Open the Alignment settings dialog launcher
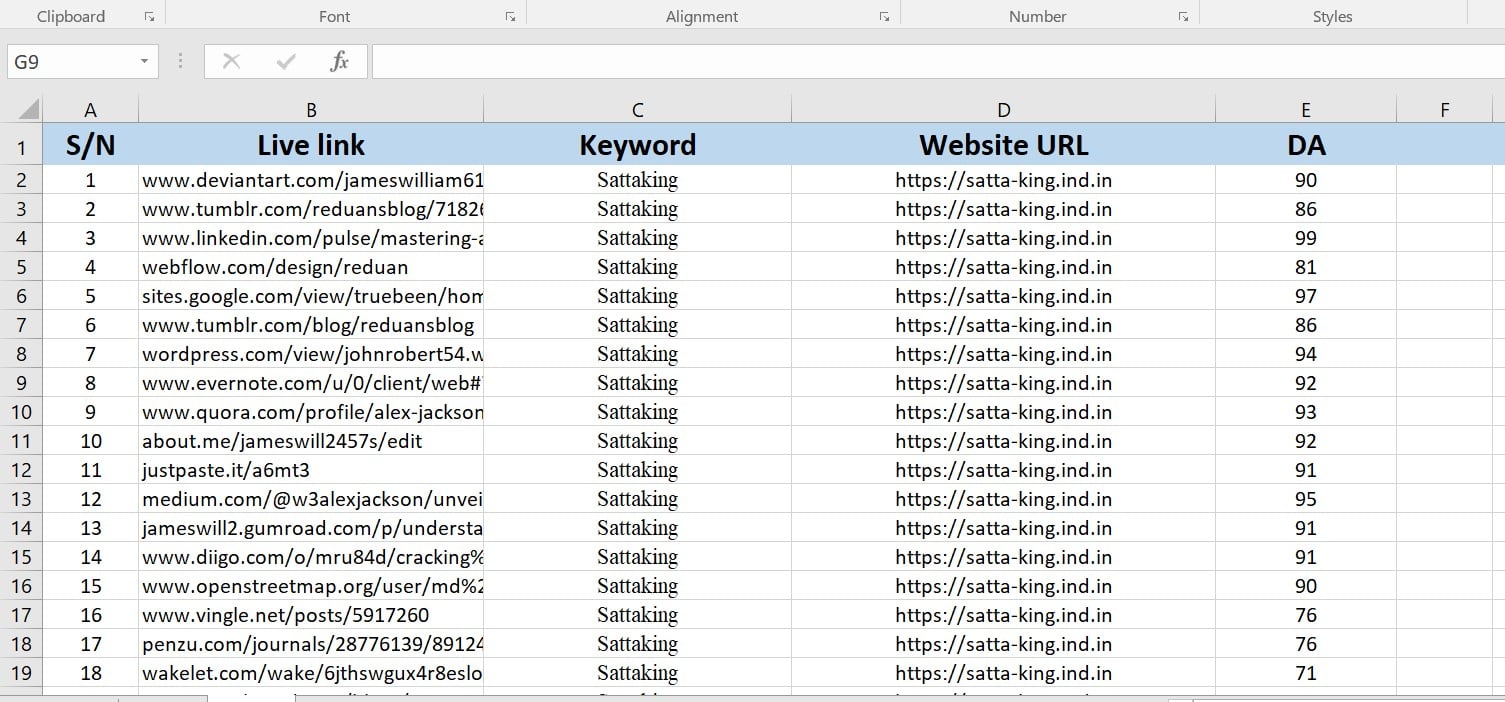Viewport: 1505px width, 702px height. [884, 17]
